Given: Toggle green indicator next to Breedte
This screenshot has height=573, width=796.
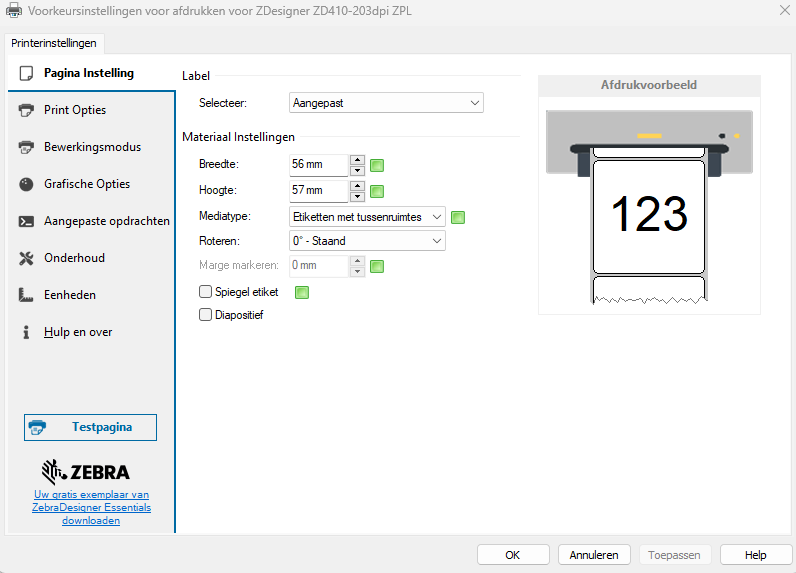Looking at the screenshot, I should 377,166.
